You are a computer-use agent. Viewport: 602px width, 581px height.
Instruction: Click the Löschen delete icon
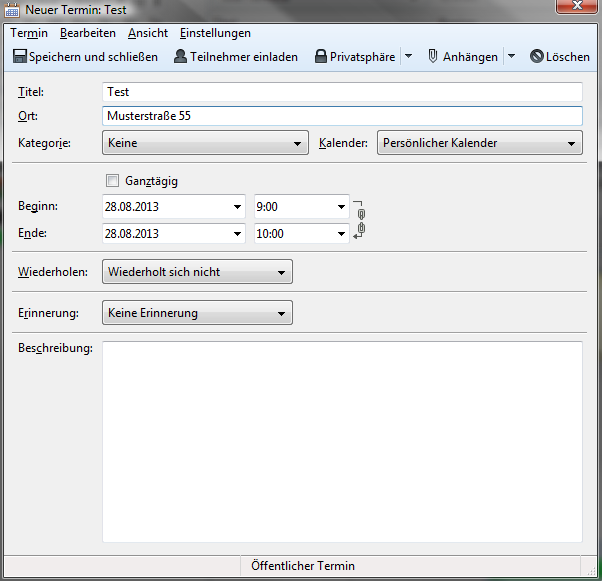537,57
